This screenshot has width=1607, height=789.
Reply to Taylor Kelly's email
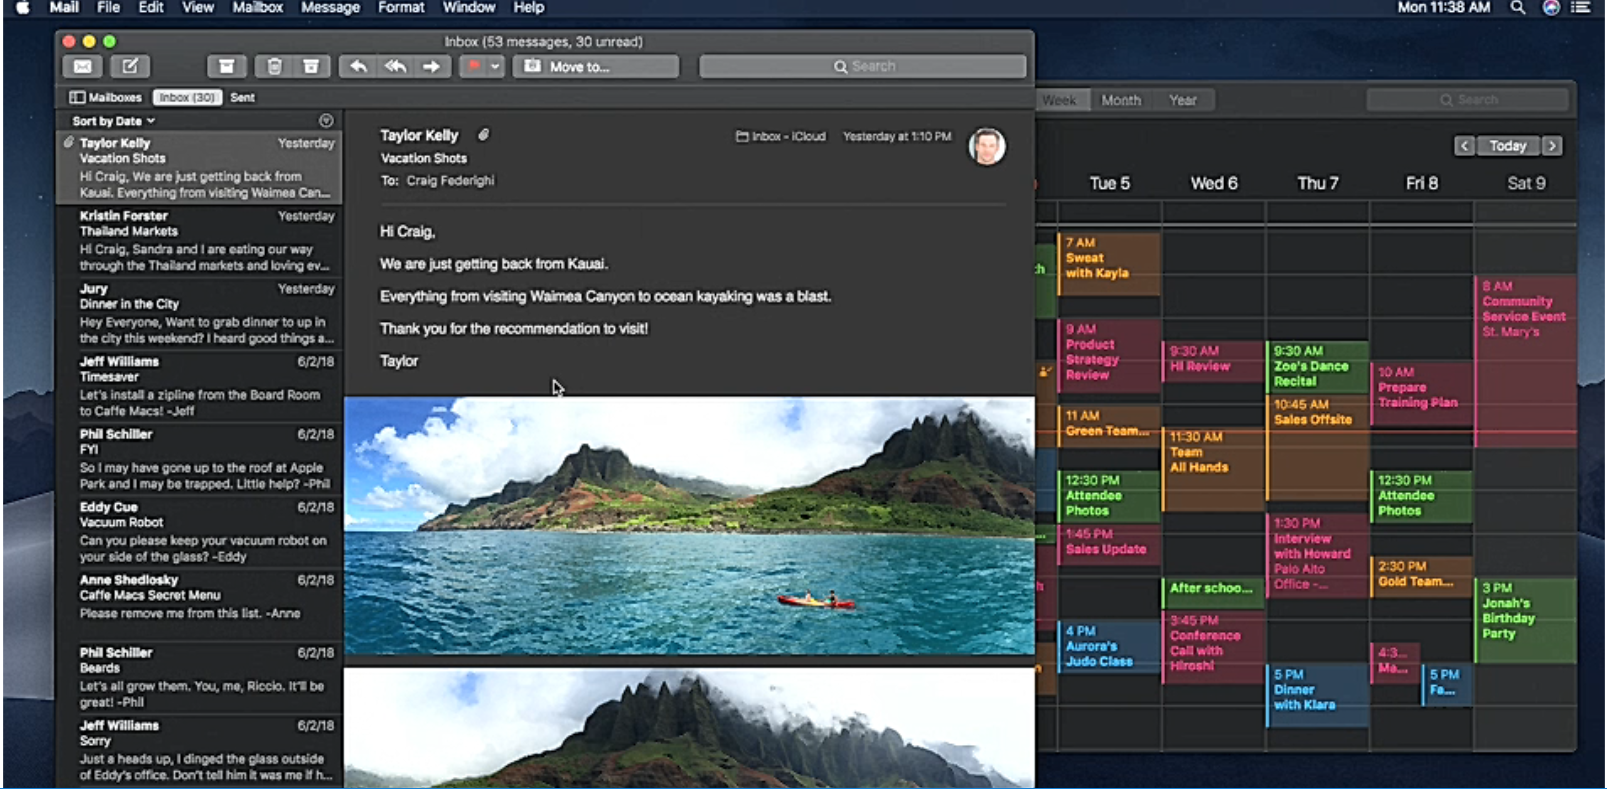point(358,66)
